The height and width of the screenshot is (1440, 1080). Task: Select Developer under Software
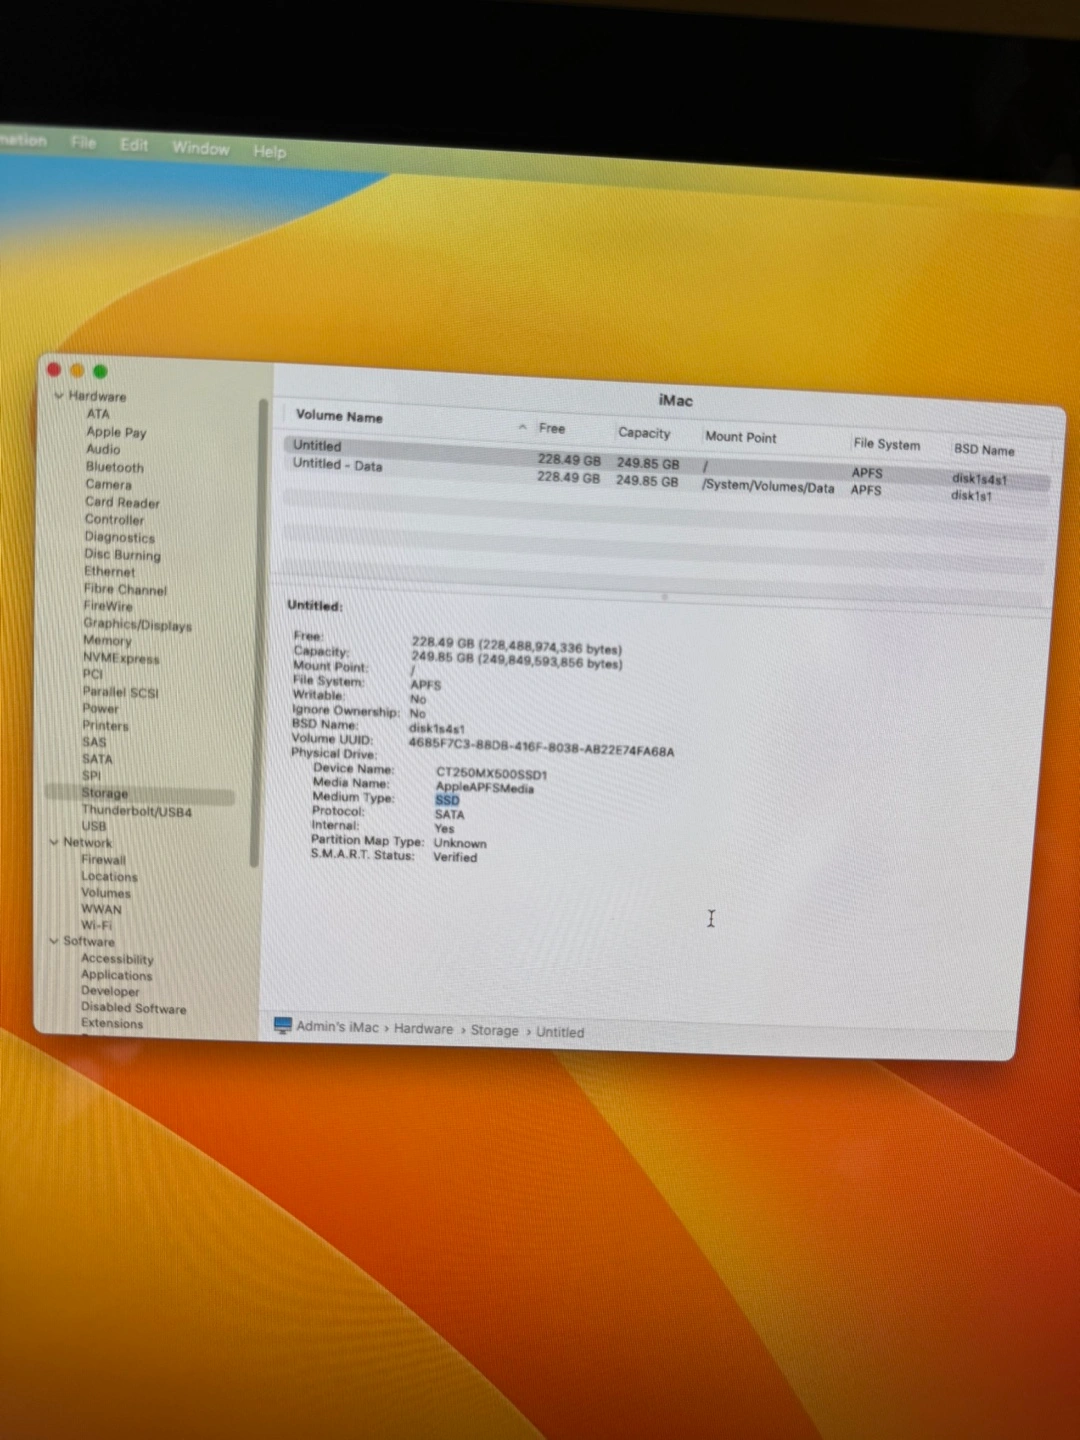point(110,991)
